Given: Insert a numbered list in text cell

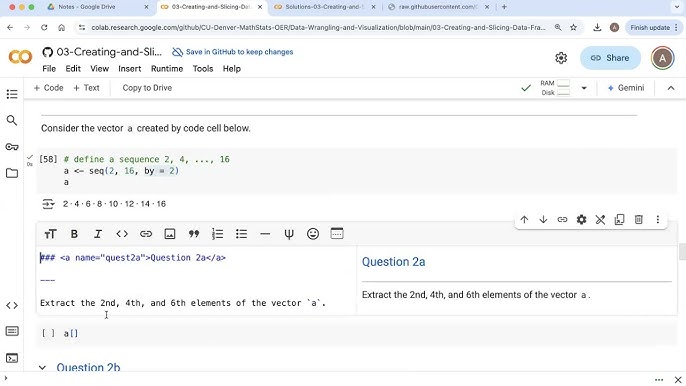Looking at the screenshot, I should [x=217, y=234].
